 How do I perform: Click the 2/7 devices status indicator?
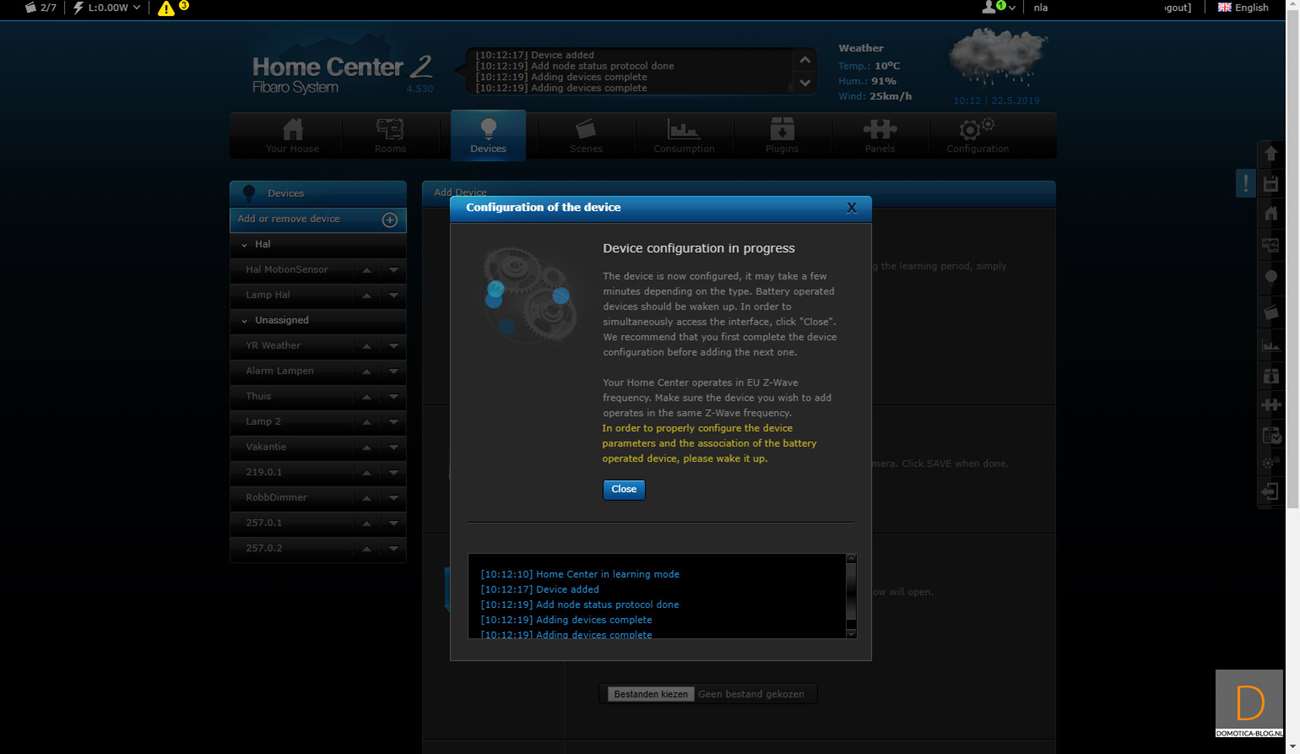[x=40, y=7]
